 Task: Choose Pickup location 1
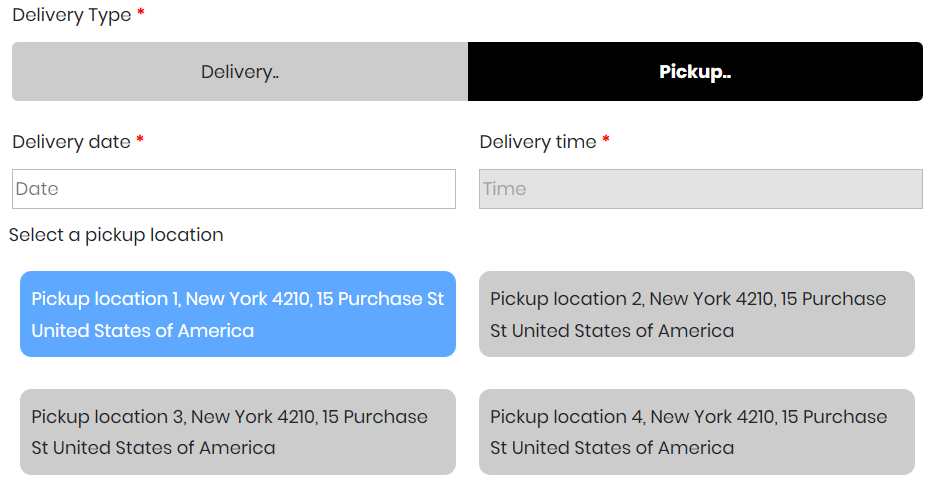pos(238,314)
